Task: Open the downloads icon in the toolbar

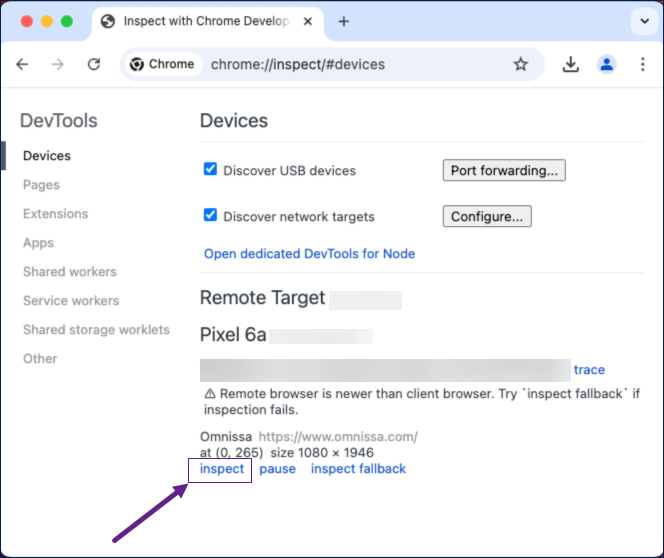Action: point(570,64)
